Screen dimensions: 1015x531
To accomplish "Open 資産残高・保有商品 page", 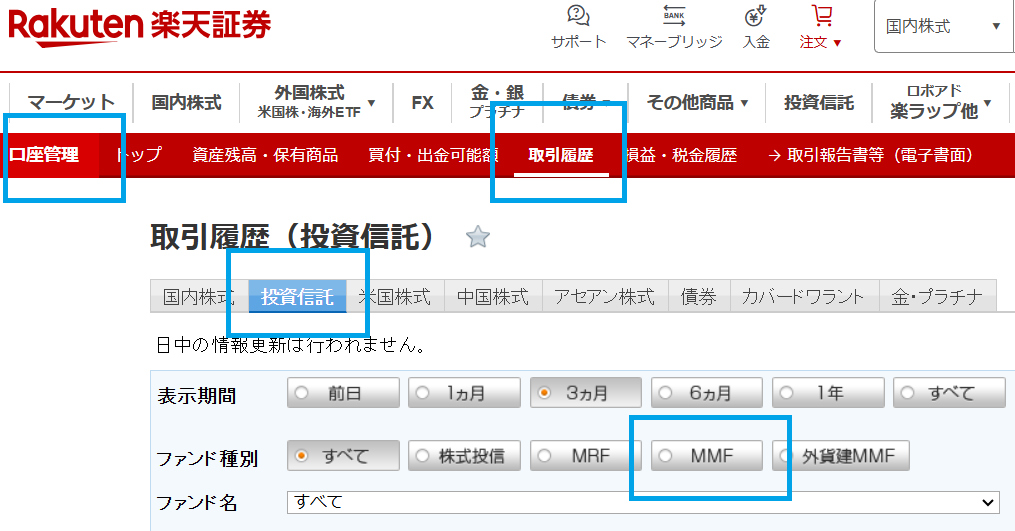I will click(265, 155).
